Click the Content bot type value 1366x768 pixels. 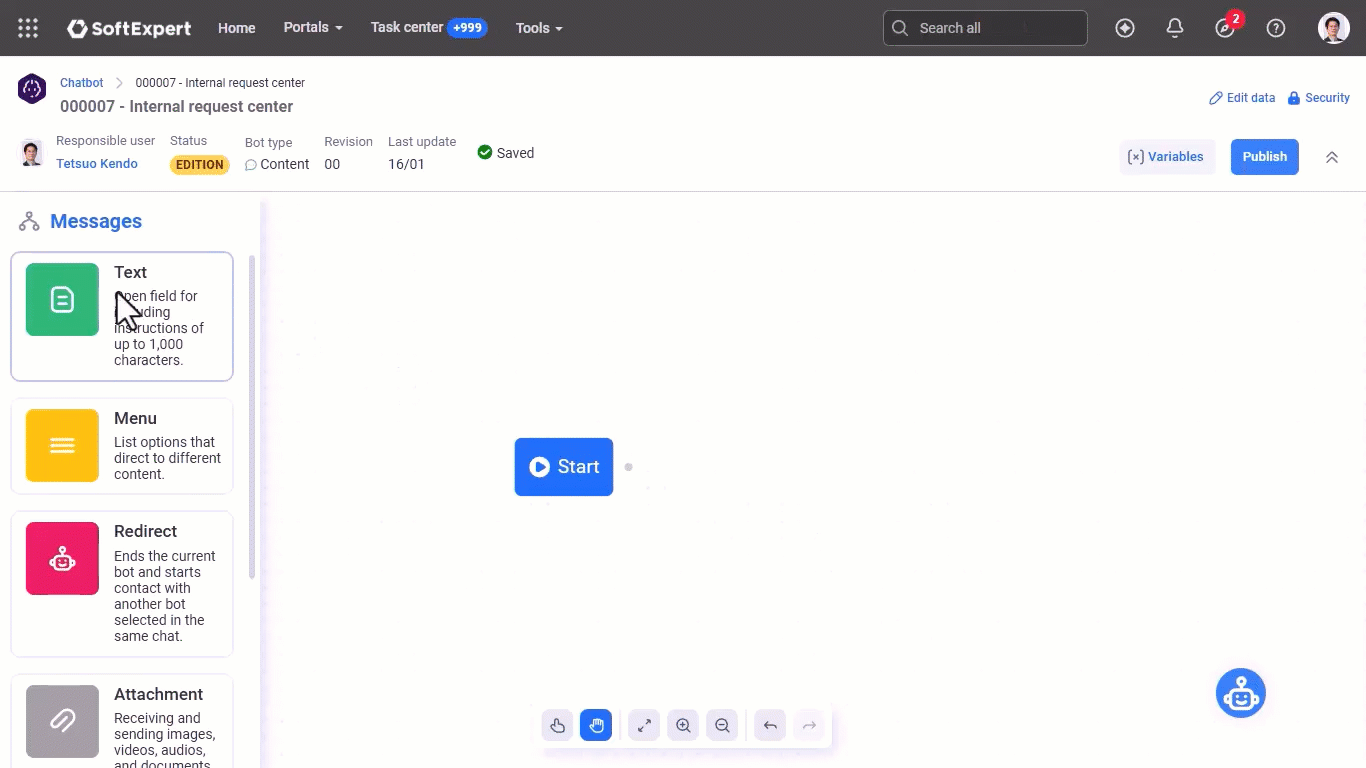coord(277,164)
